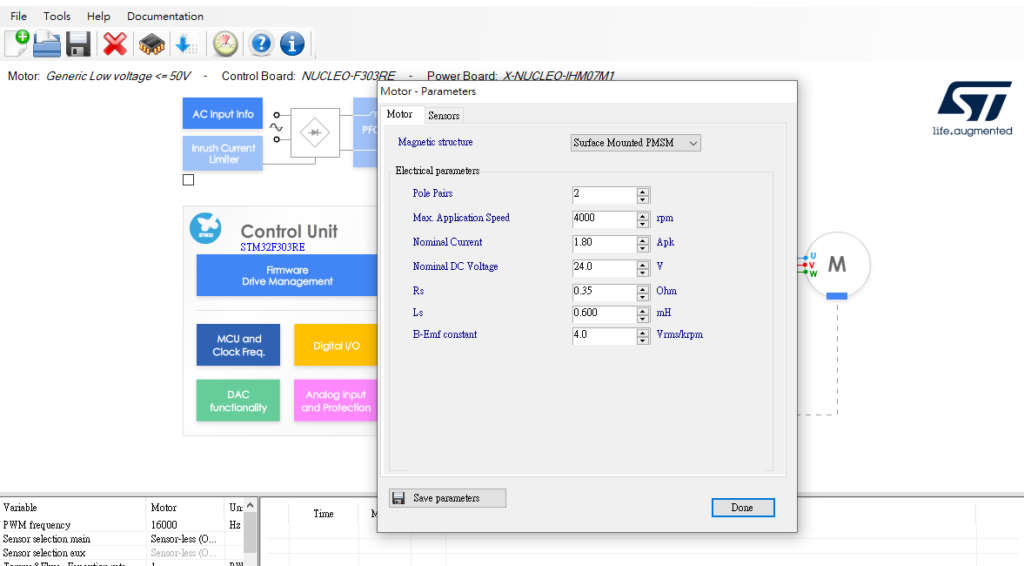Switch to the Motor tab
Screen dimensions: 1024x566
click(x=400, y=114)
